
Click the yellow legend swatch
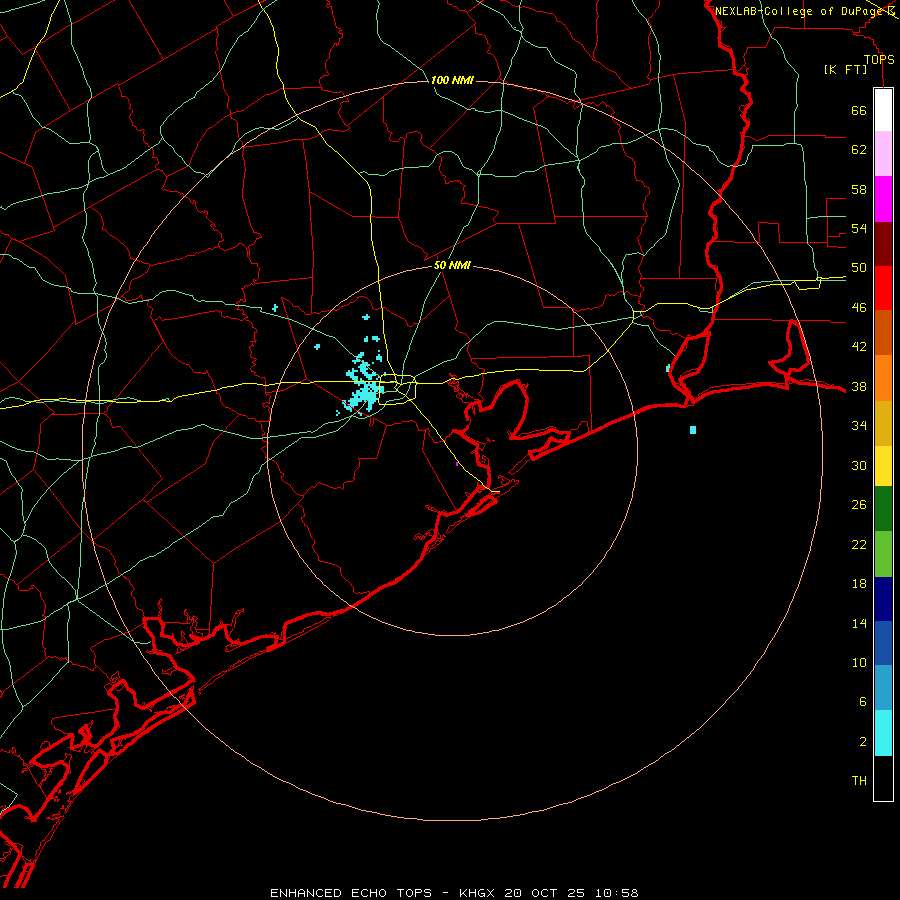click(883, 466)
